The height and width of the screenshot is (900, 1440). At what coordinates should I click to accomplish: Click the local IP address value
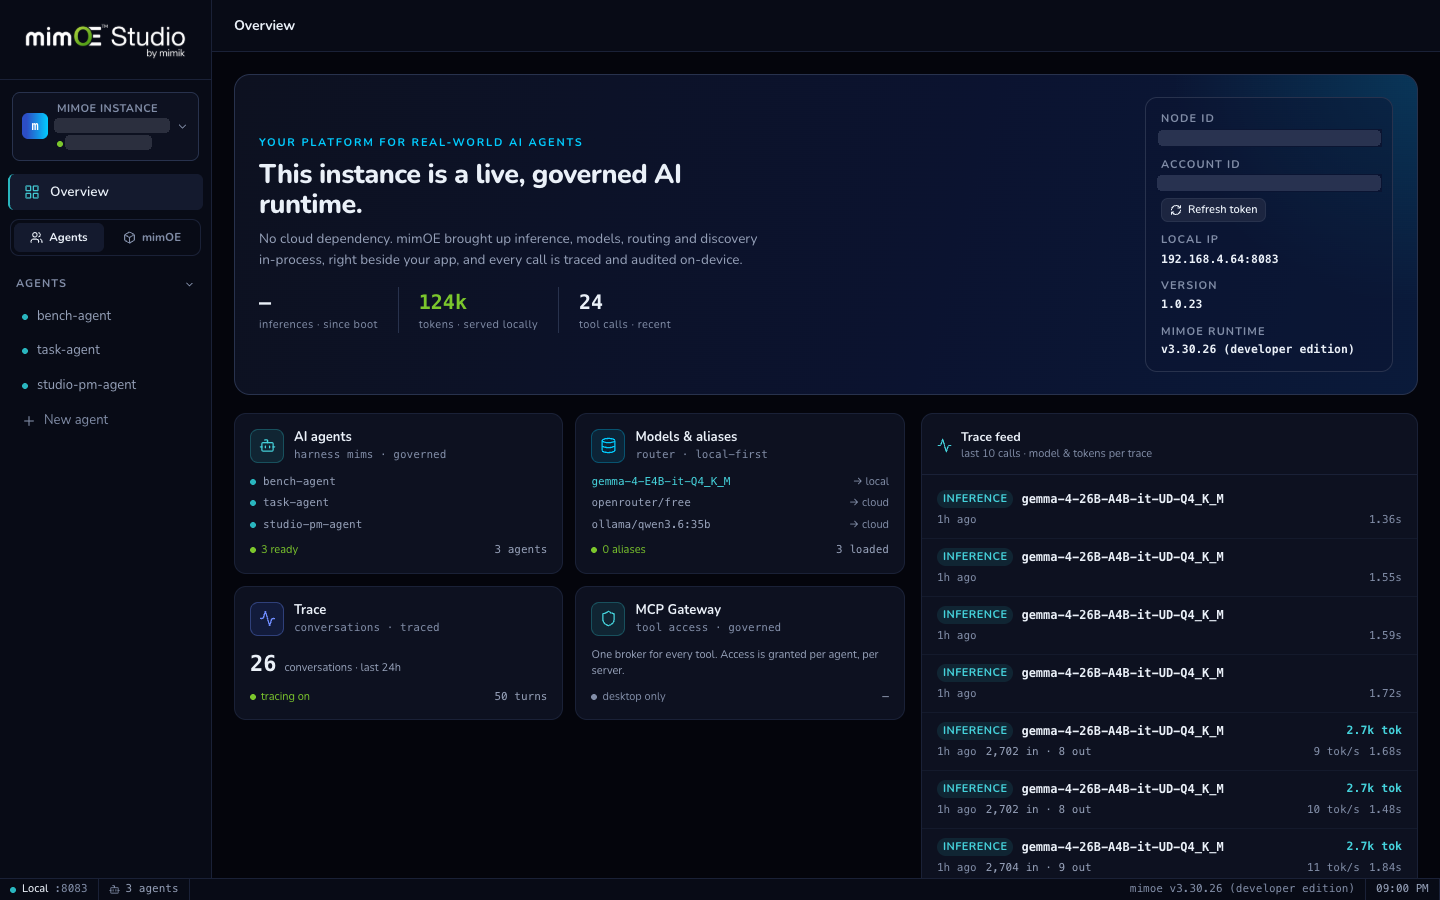coord(1219,260)
